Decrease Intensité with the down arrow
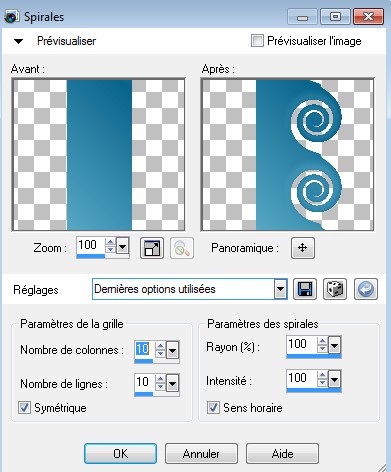 (322, 382)
